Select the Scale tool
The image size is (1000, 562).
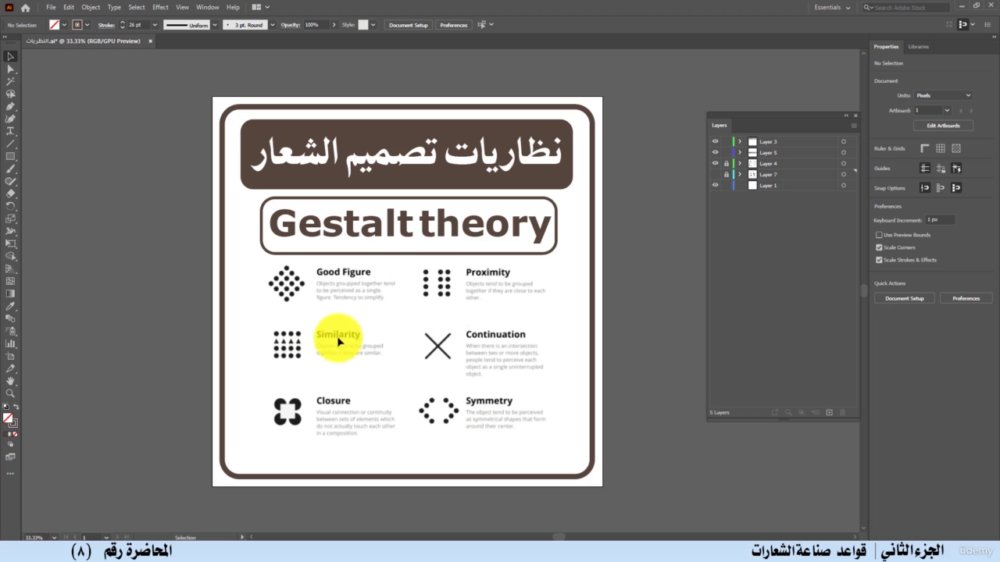pyautogui.click(x=10, y=219)
